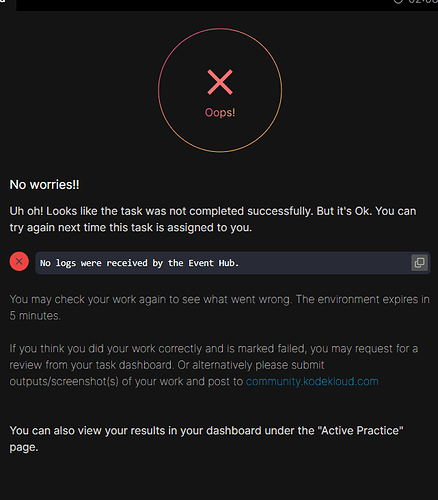Click the word 'page.' at the bottom

(24, 447)
